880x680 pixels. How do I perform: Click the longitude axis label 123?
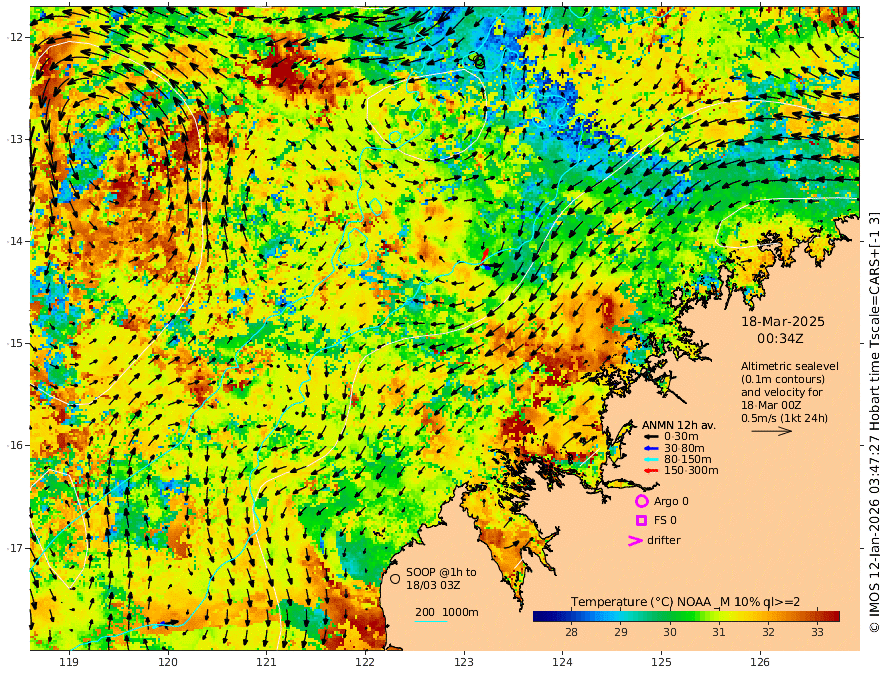tap(464, 662)
